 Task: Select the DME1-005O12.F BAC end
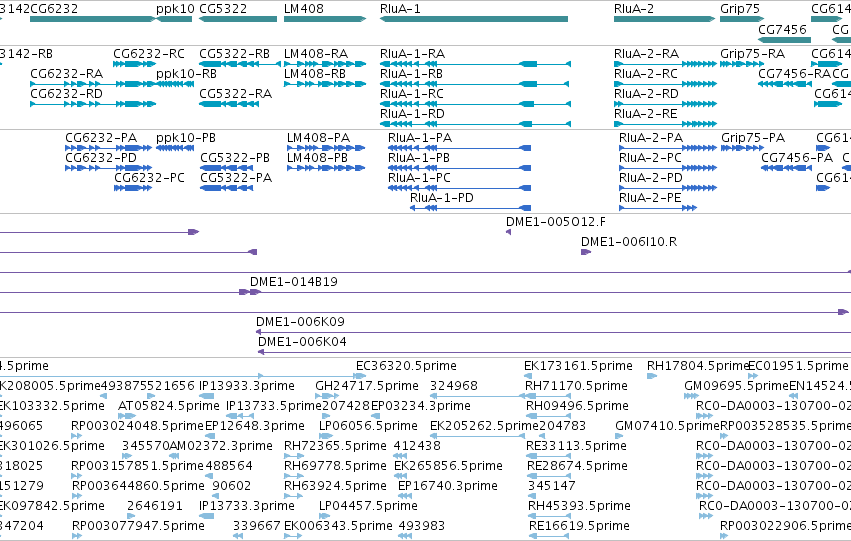(x=509, y=232)
